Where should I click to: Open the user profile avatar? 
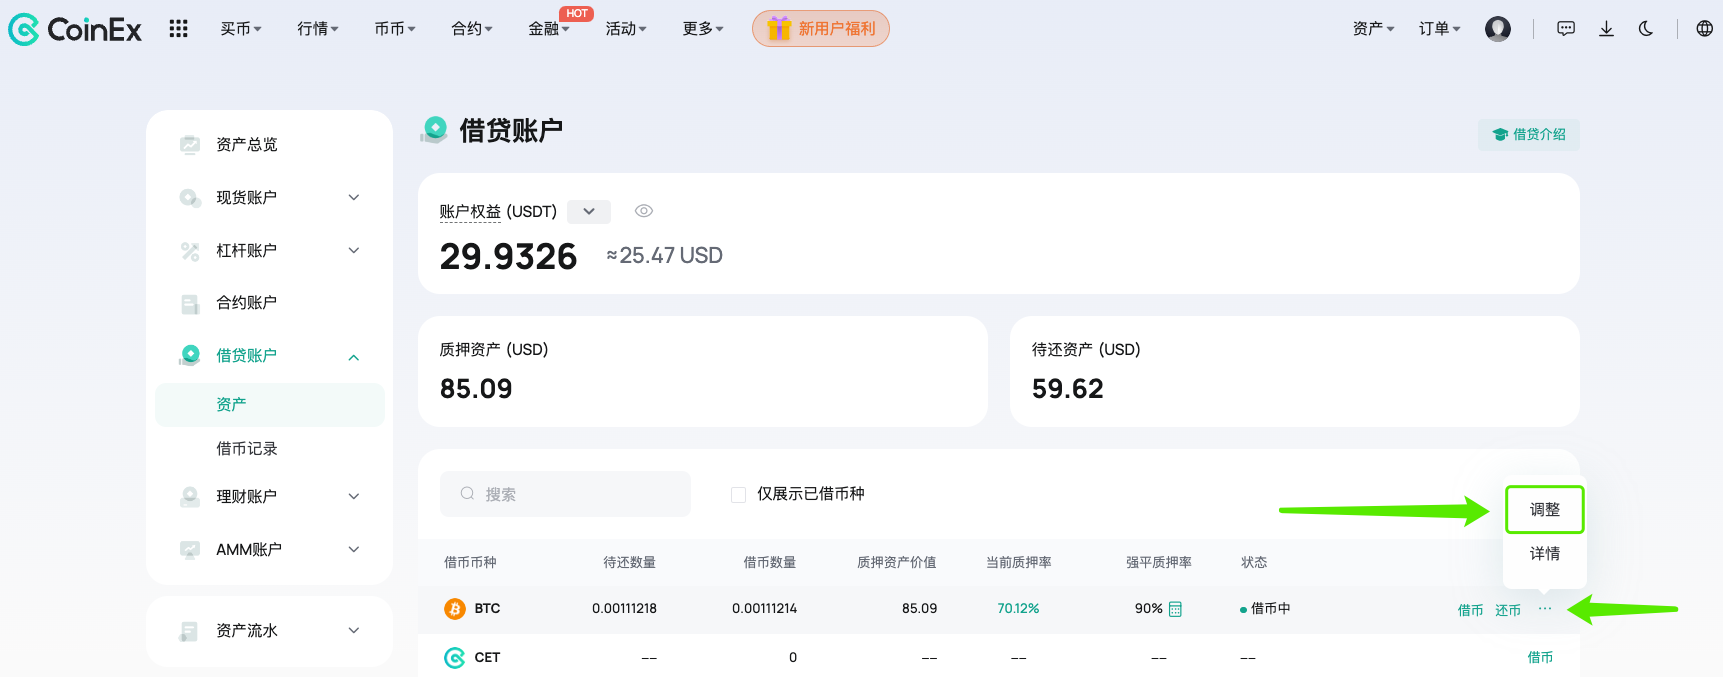[x=1498, y=29]
